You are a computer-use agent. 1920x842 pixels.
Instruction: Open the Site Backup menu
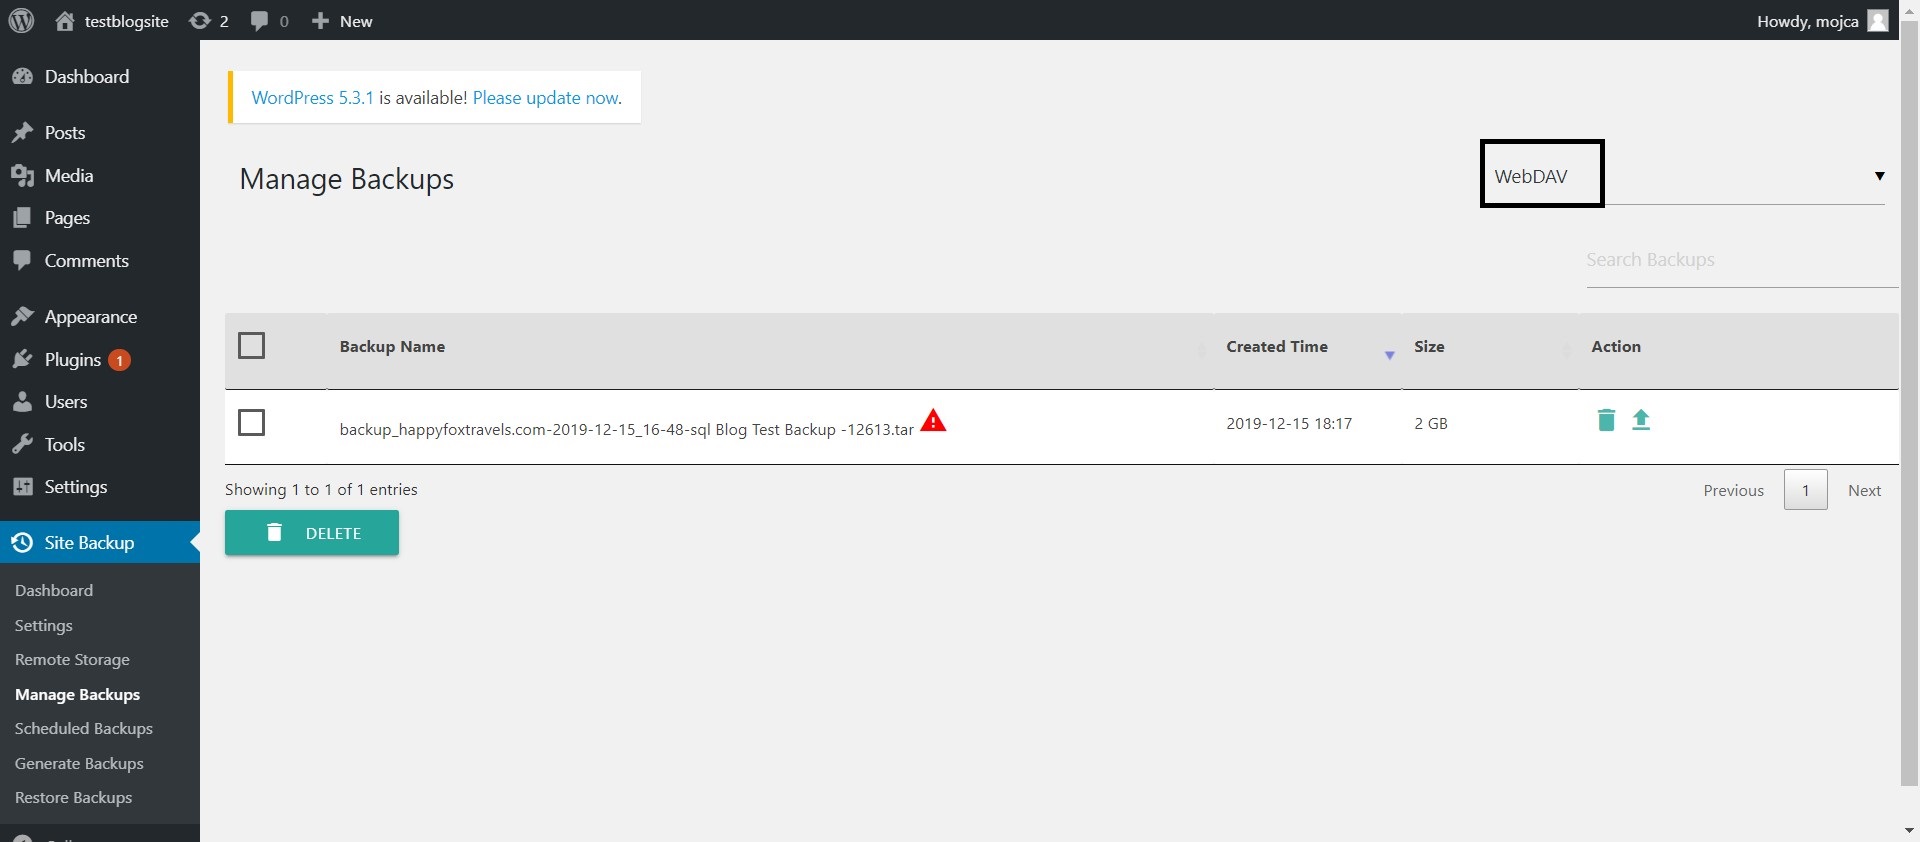click(x=100, y=543)
